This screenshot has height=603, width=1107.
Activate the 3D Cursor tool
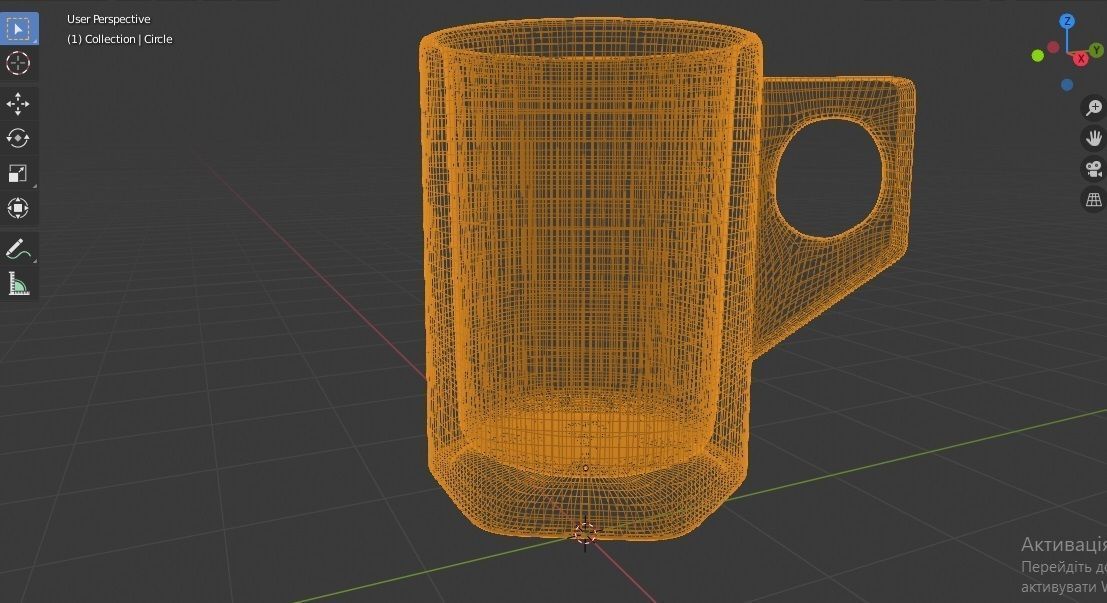[x=18, y=63]
